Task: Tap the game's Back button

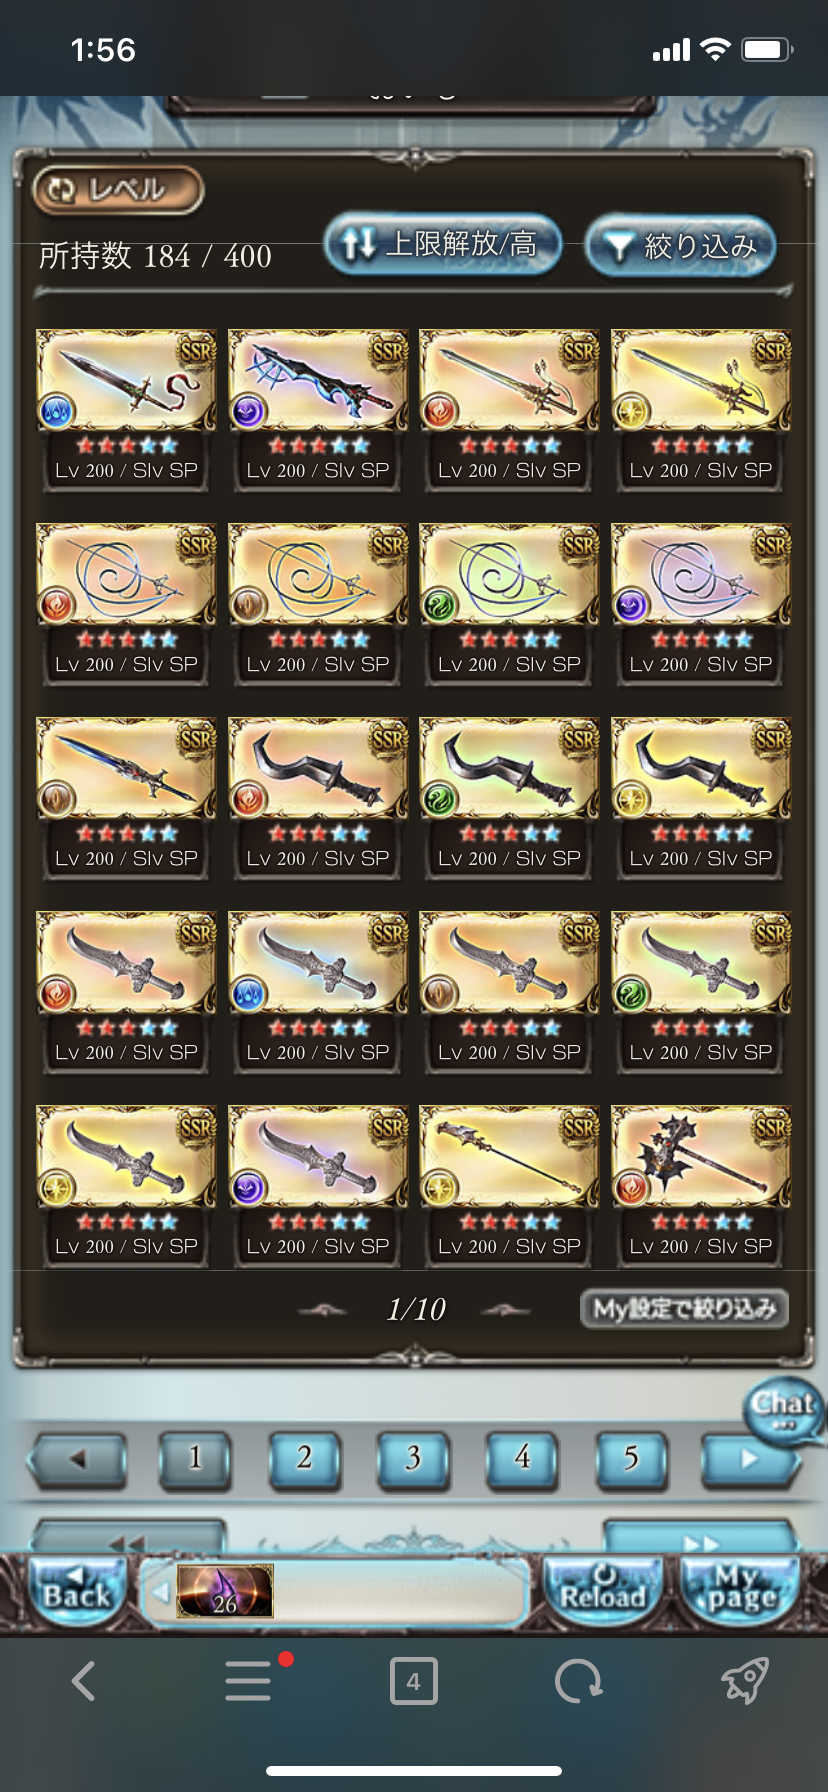Action: tap(73, 1590)
